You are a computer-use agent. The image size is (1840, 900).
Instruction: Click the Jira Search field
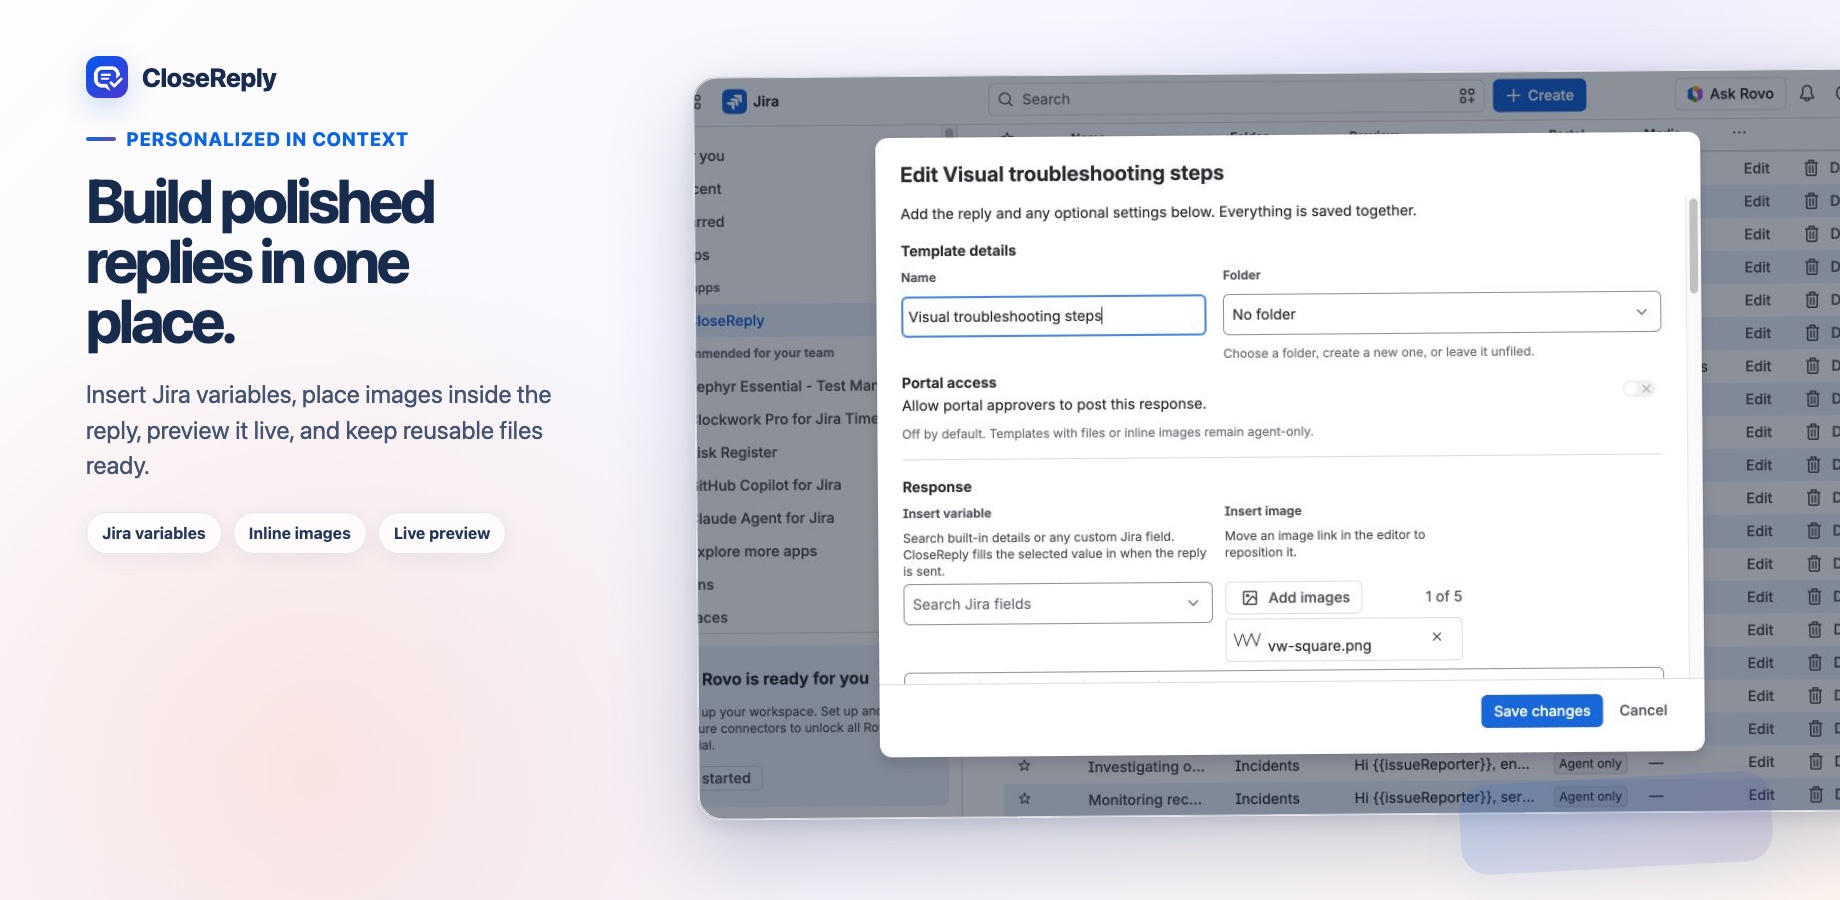(1237, 98)
